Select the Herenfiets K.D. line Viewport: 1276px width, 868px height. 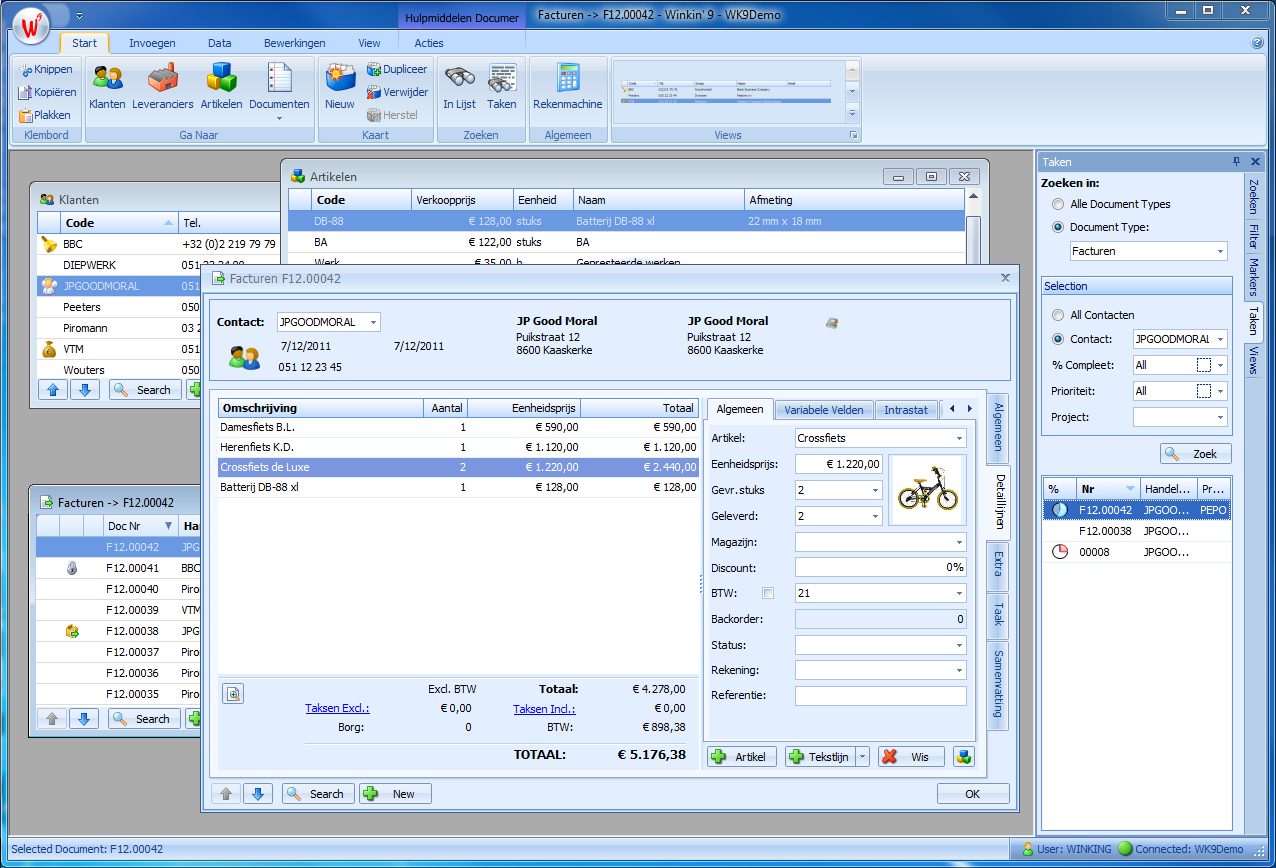coord(458,447)
